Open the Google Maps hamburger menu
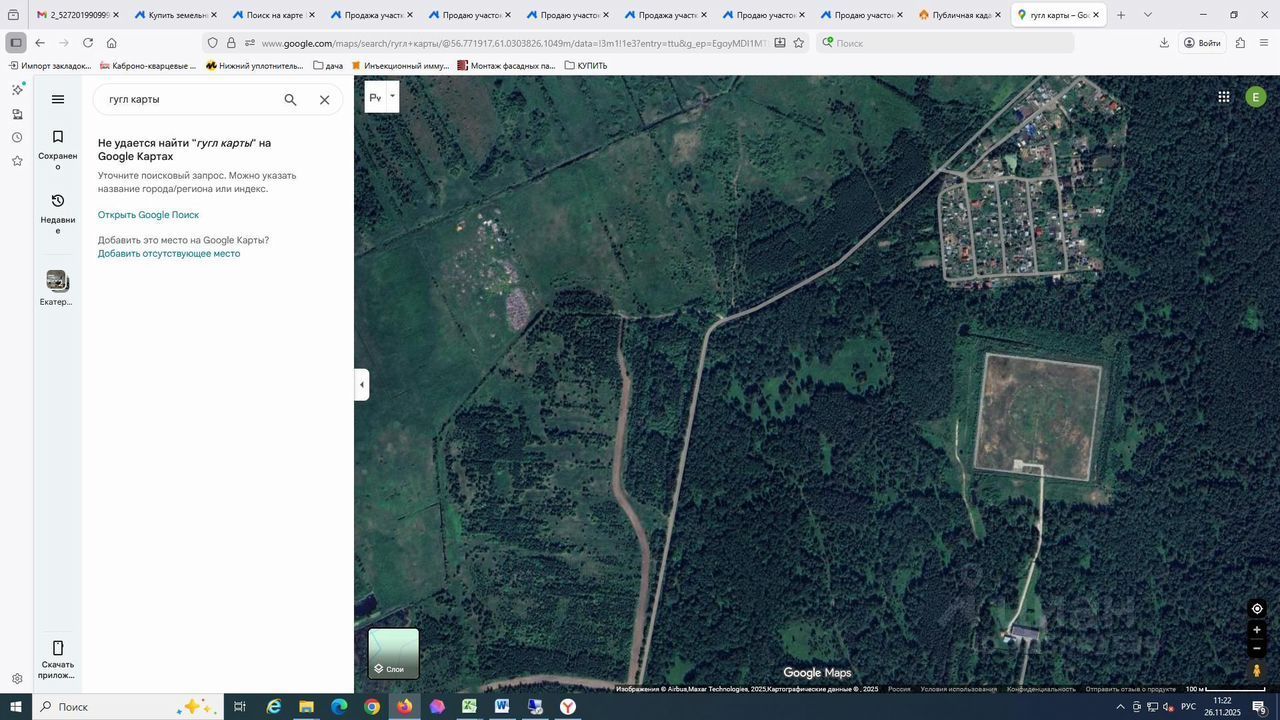Screen dimensions: 1280x720 click(x=58, y=99)
